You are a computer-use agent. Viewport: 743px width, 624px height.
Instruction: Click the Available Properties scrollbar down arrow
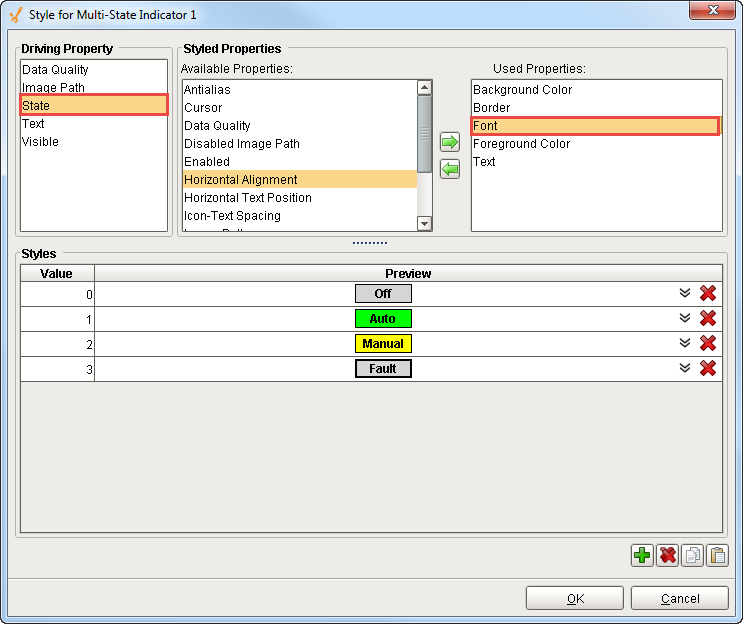point(424,224)
